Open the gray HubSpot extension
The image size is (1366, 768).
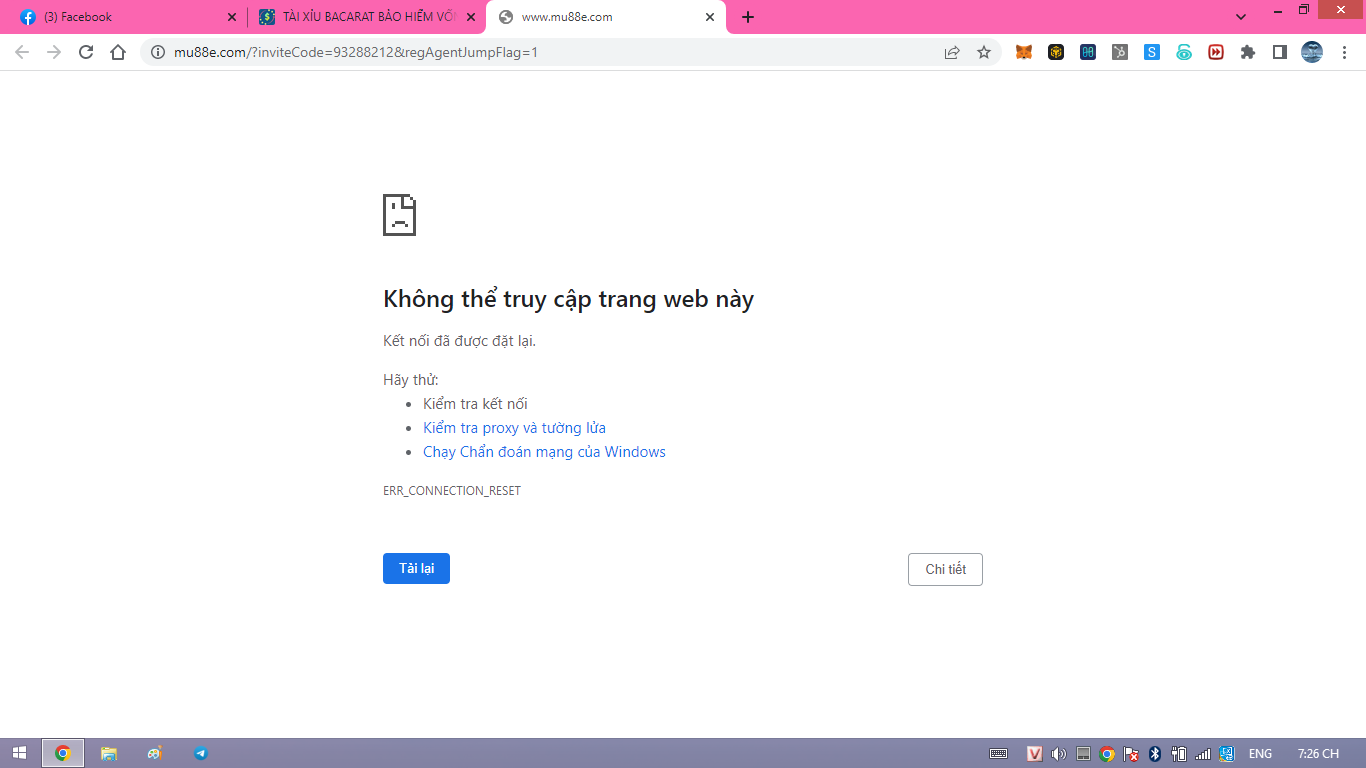(x=1120, y=52)
